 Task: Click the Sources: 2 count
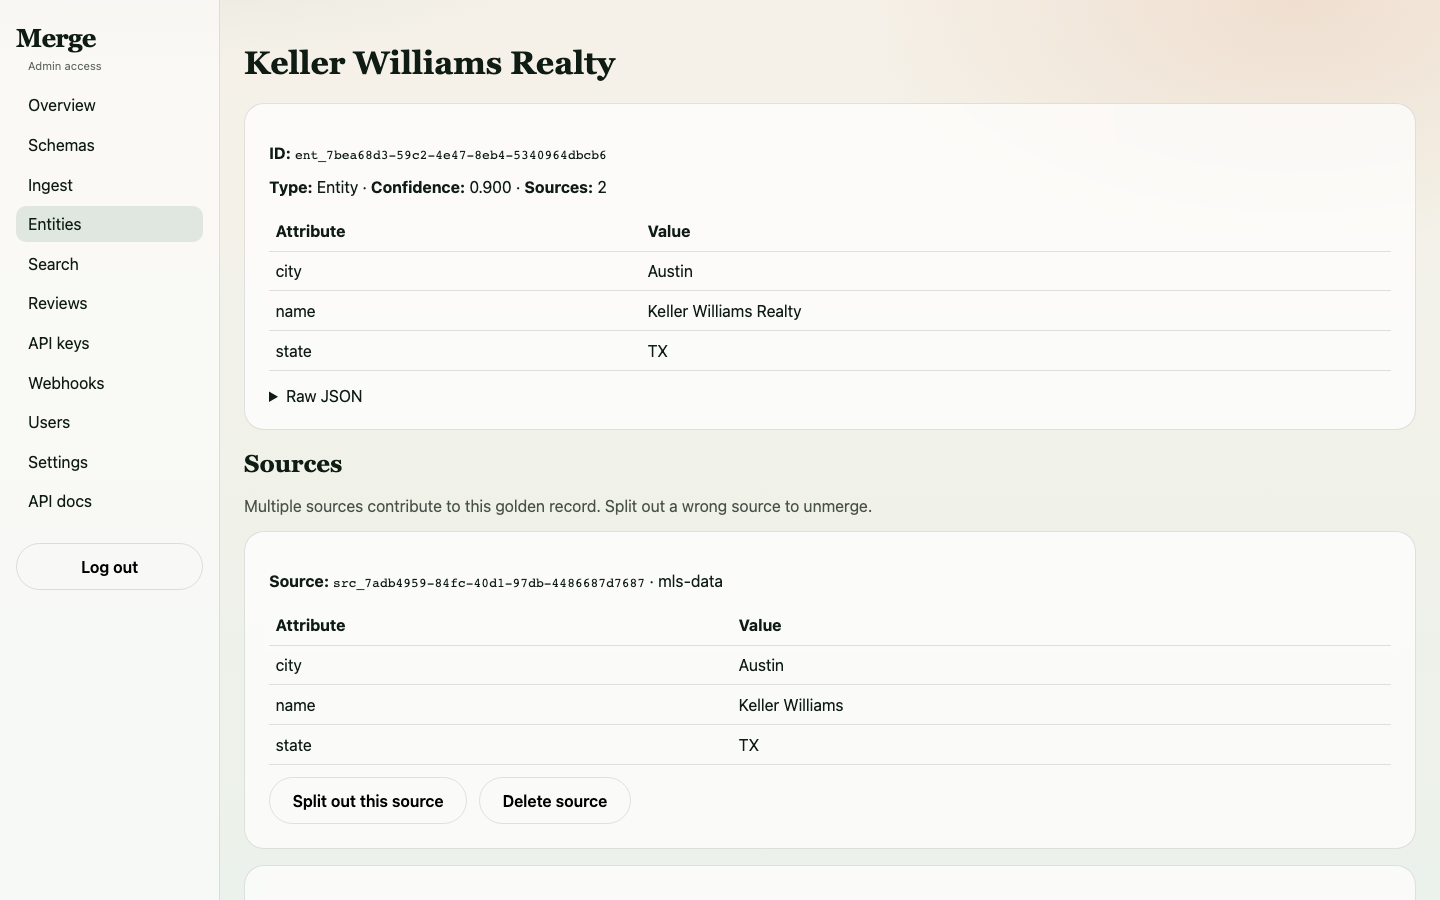point(565,187)
